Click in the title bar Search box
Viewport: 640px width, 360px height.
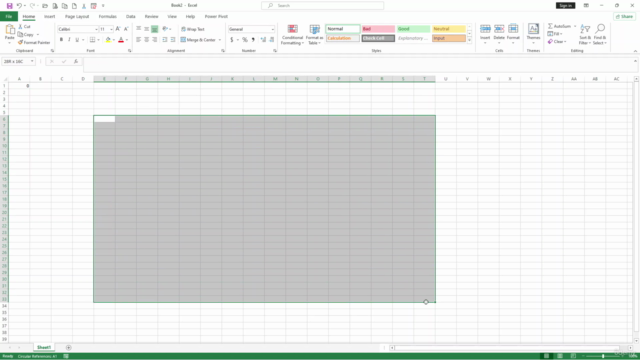coord(322,5)
